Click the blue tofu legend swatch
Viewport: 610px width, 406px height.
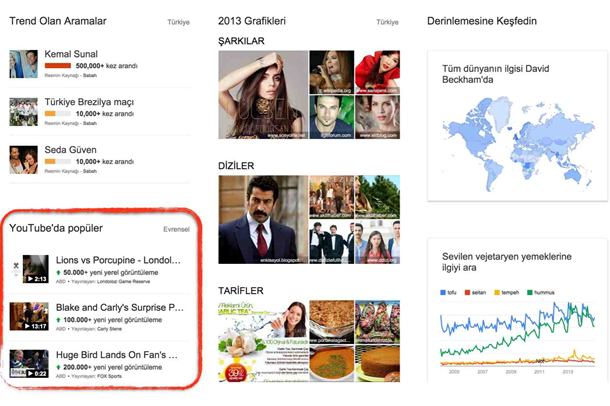pos(442,292)
